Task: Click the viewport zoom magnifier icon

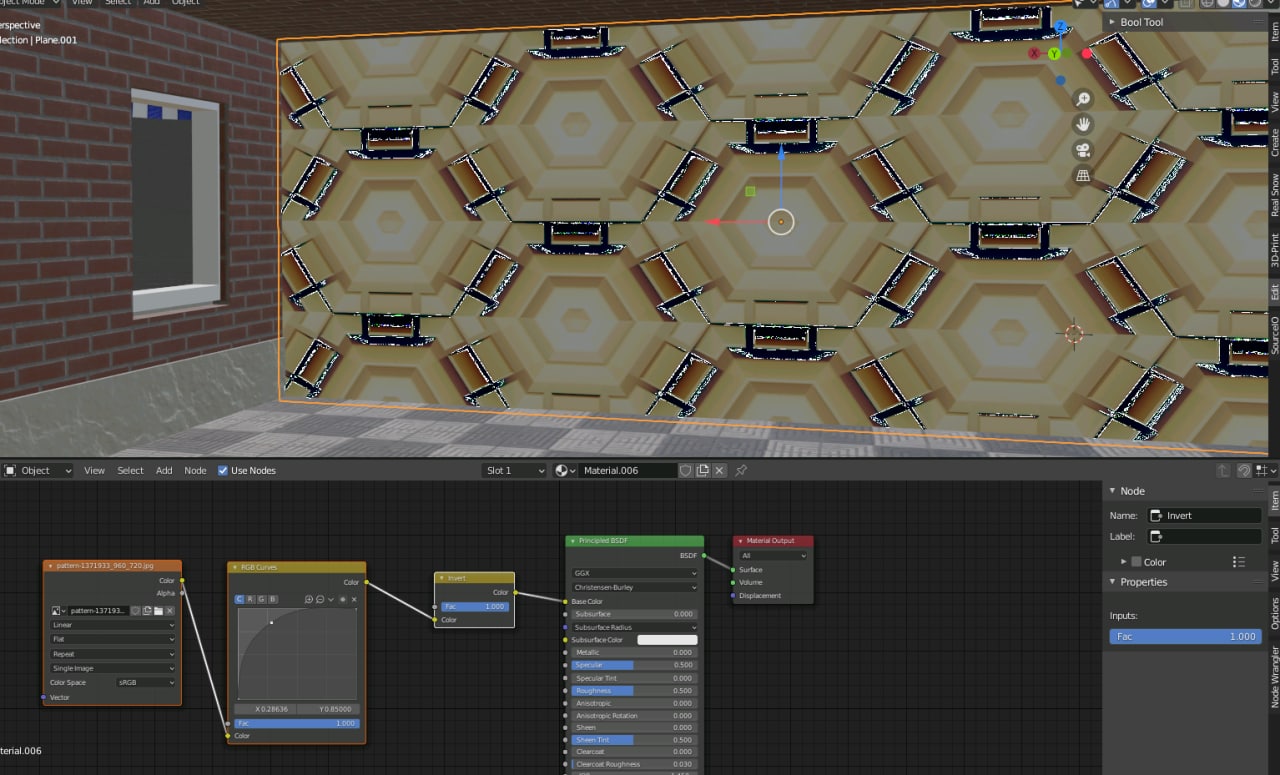Action: point(1082,99)
